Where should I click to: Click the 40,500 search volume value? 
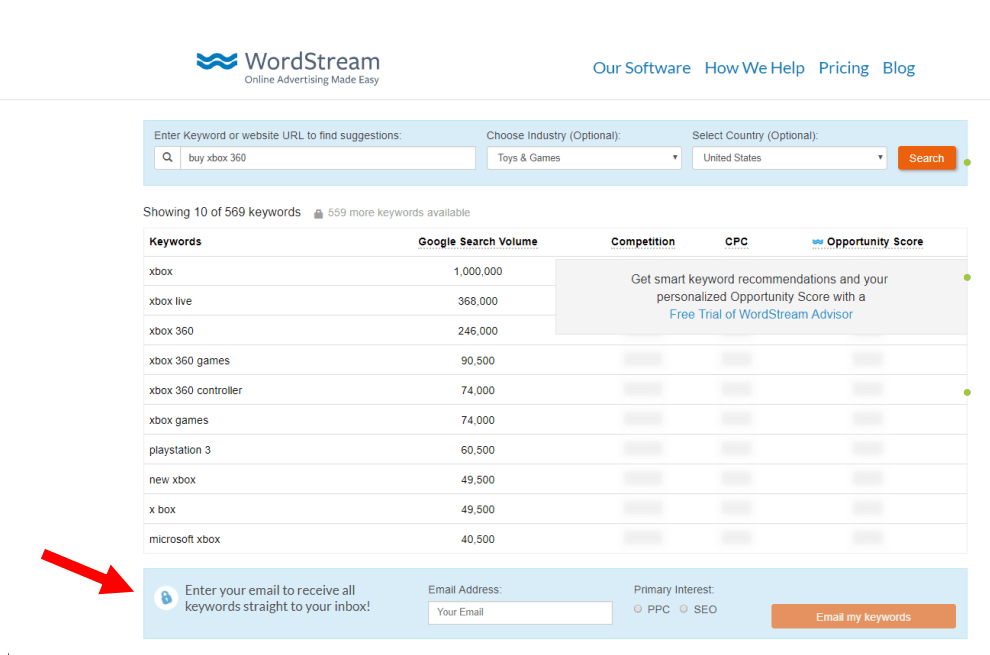click(x=478, y=539)
